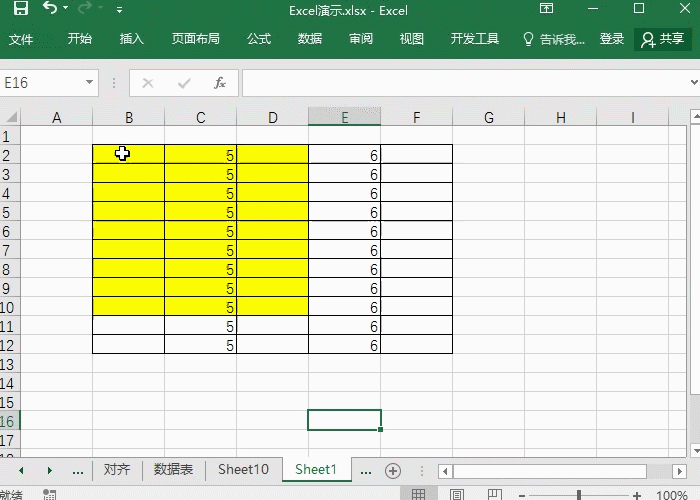Switch to Page Layout view icon
Image resolution: width=700 pixels, height=500 pixels.
pyautogui.click(x=457, y=494)
